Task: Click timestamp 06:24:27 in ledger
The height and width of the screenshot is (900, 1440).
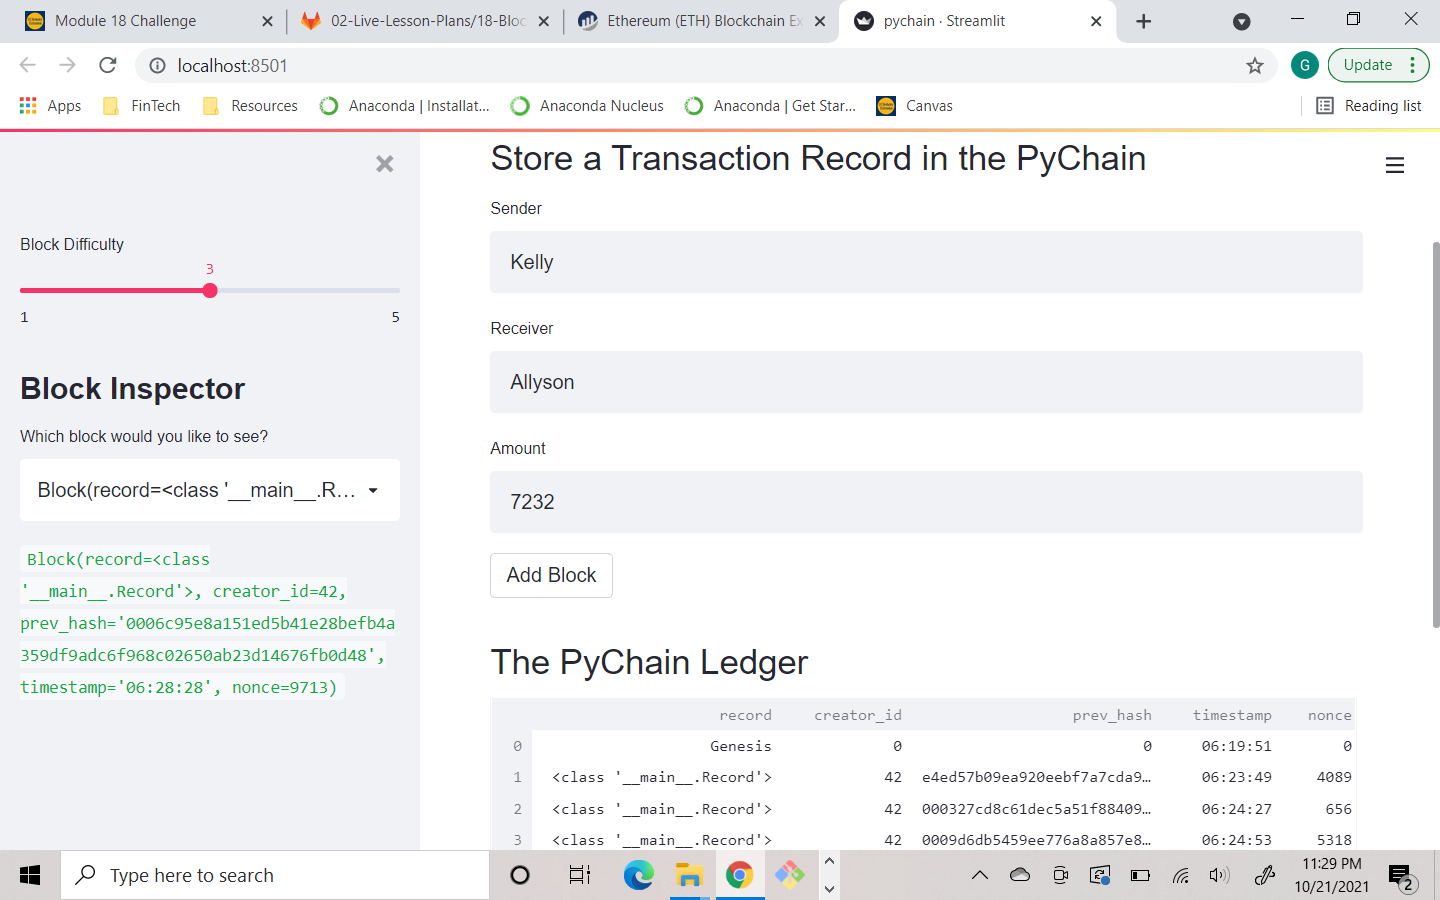Action: pyautogui.click(x=1236, y=809)
